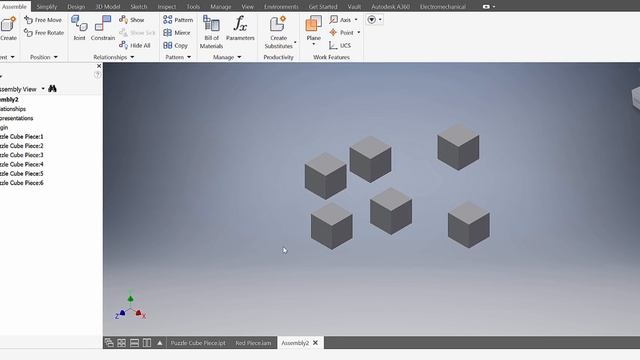Open the Axis dropdown arrow
640x360 pixels.
356,20
